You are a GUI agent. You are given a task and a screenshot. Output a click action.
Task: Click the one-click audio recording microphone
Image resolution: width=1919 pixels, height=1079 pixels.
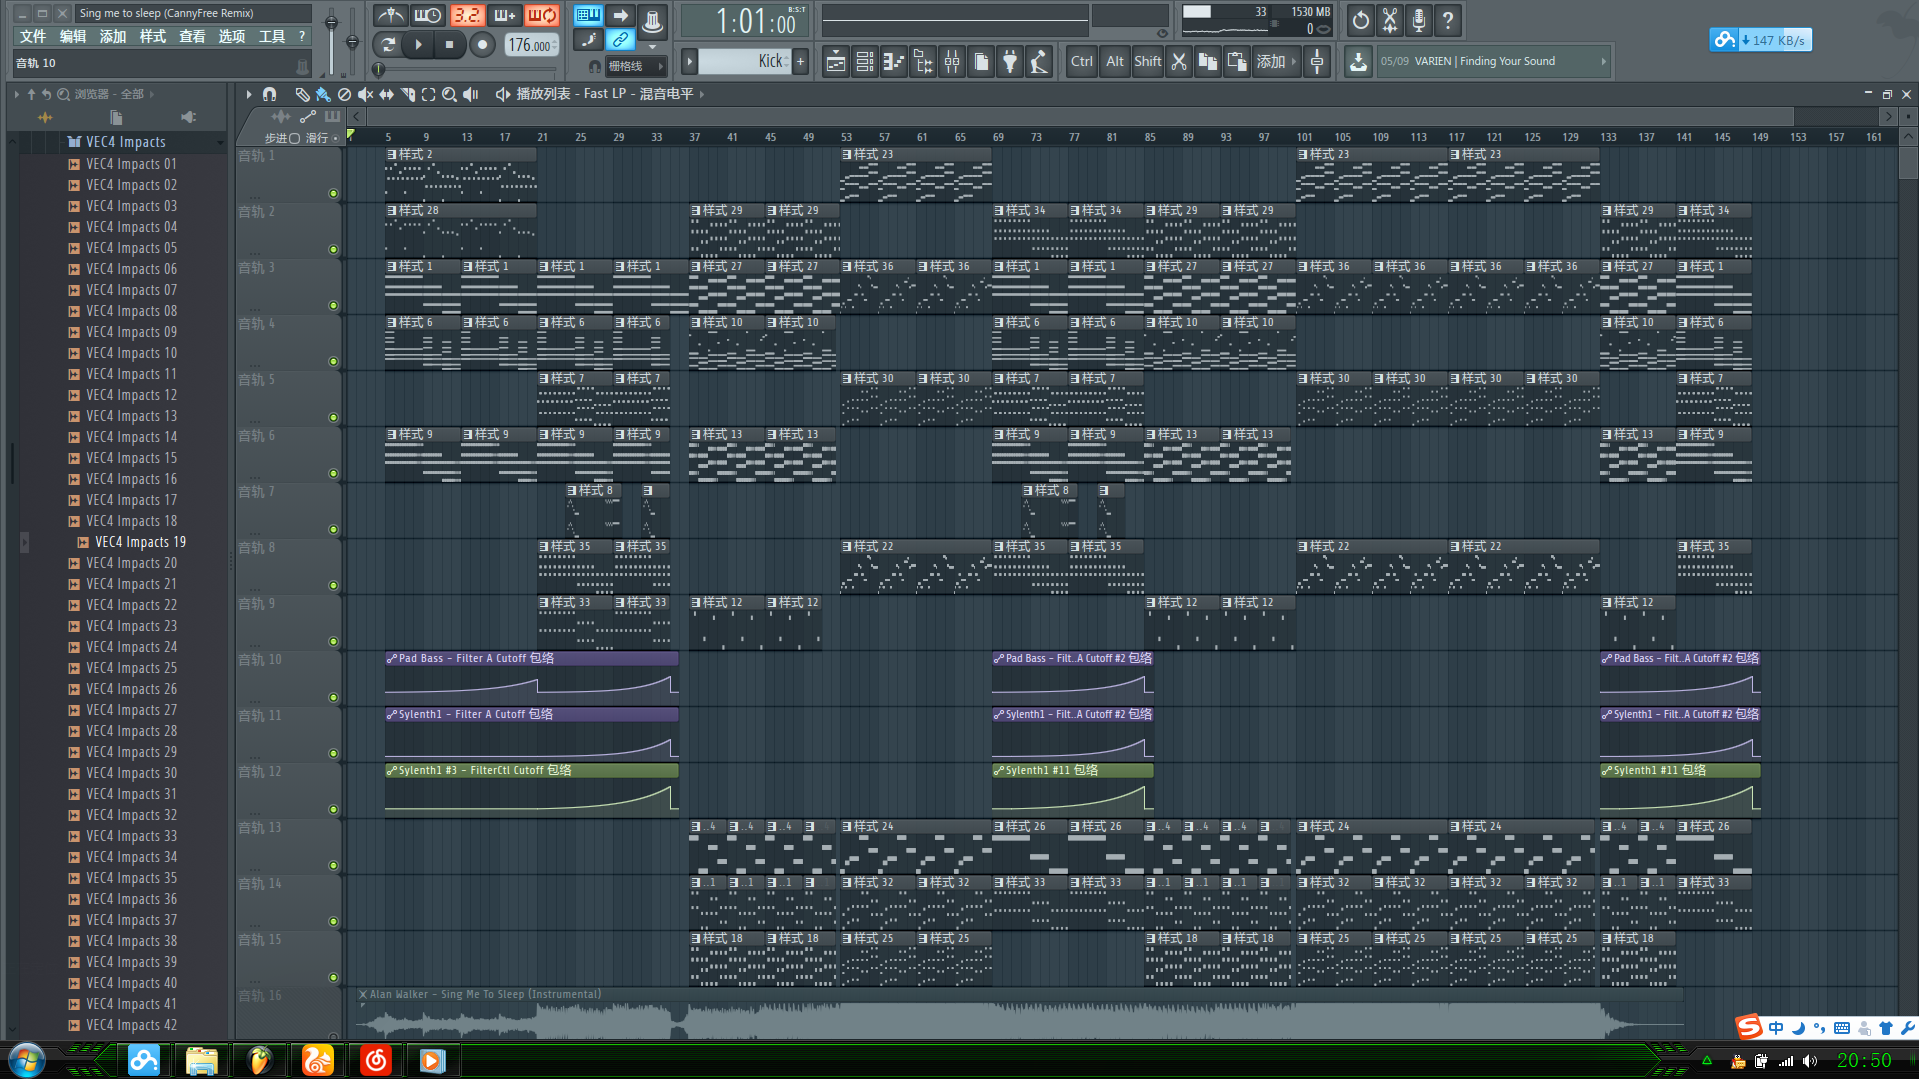1419,20
